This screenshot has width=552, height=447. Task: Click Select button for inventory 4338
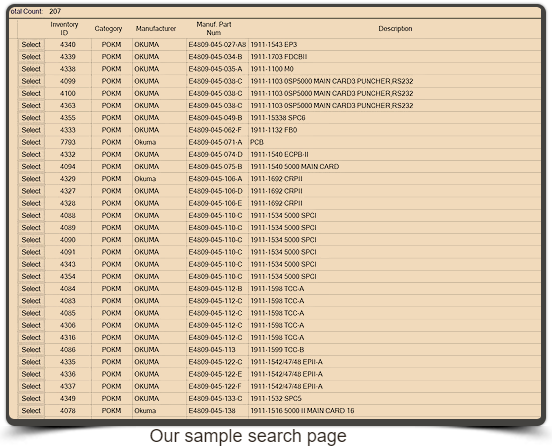pyautogui.click(x=31, y=69)
